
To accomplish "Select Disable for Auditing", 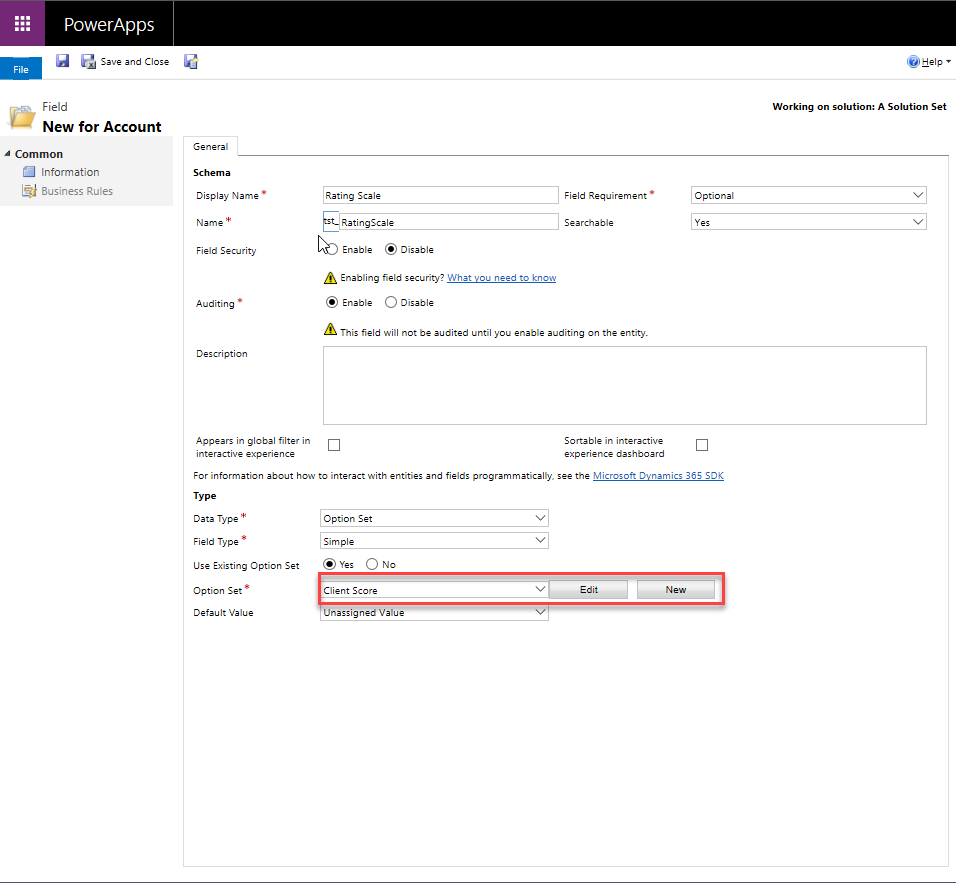I will (x=391, y=302).
